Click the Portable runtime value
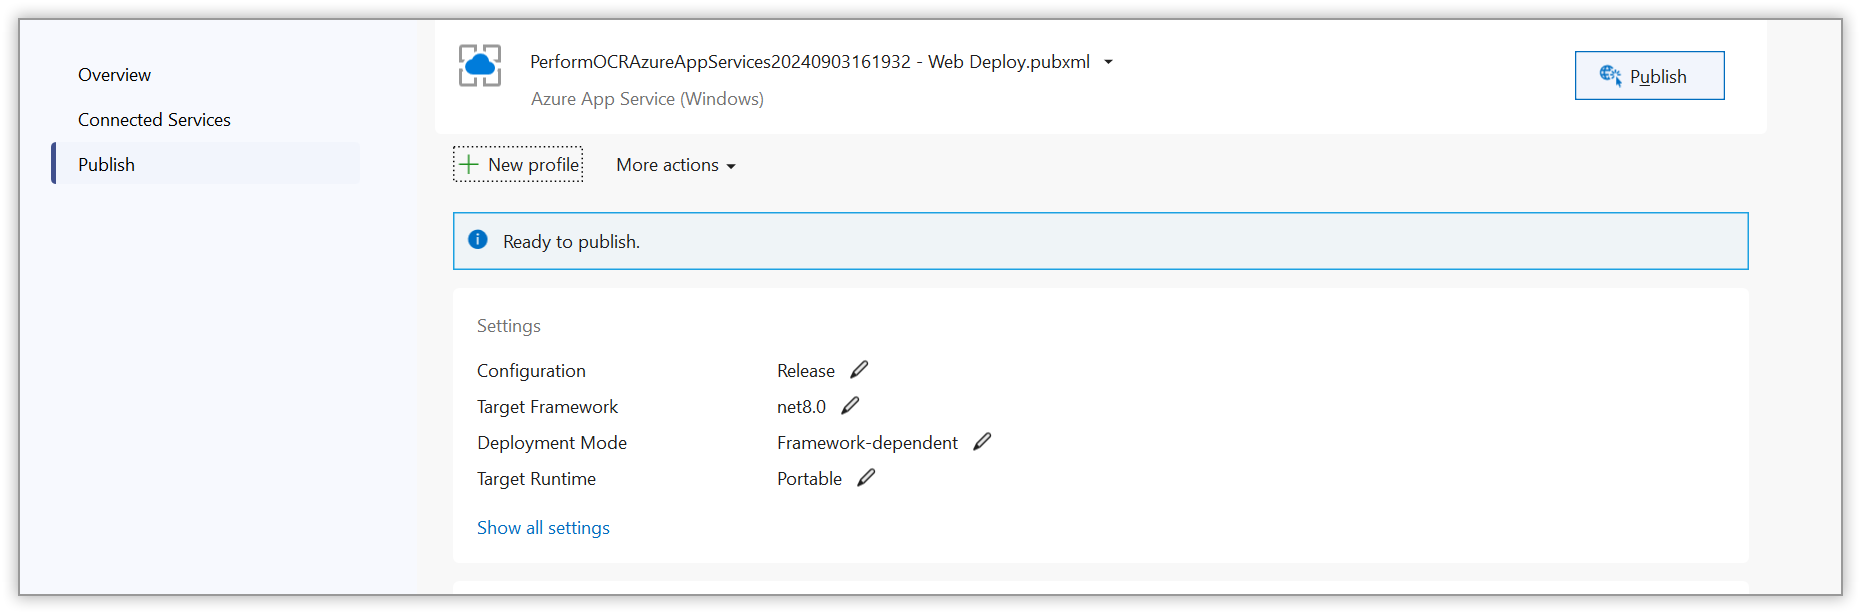Viewport: 1861px width, 614px height. click(809, 479)
